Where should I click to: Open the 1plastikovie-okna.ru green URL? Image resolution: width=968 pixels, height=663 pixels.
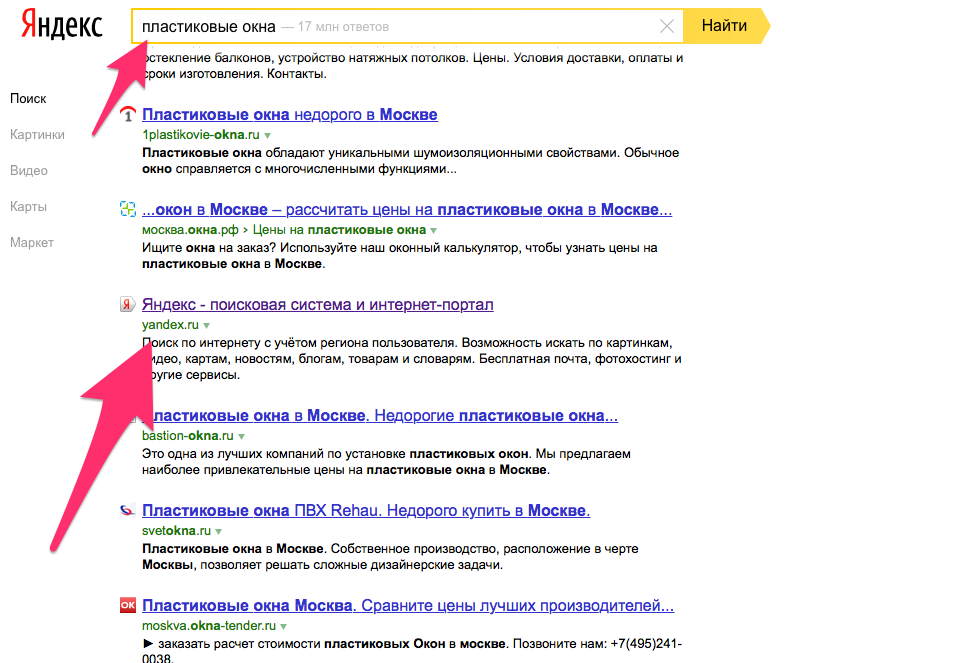click(x=201, y=135)
